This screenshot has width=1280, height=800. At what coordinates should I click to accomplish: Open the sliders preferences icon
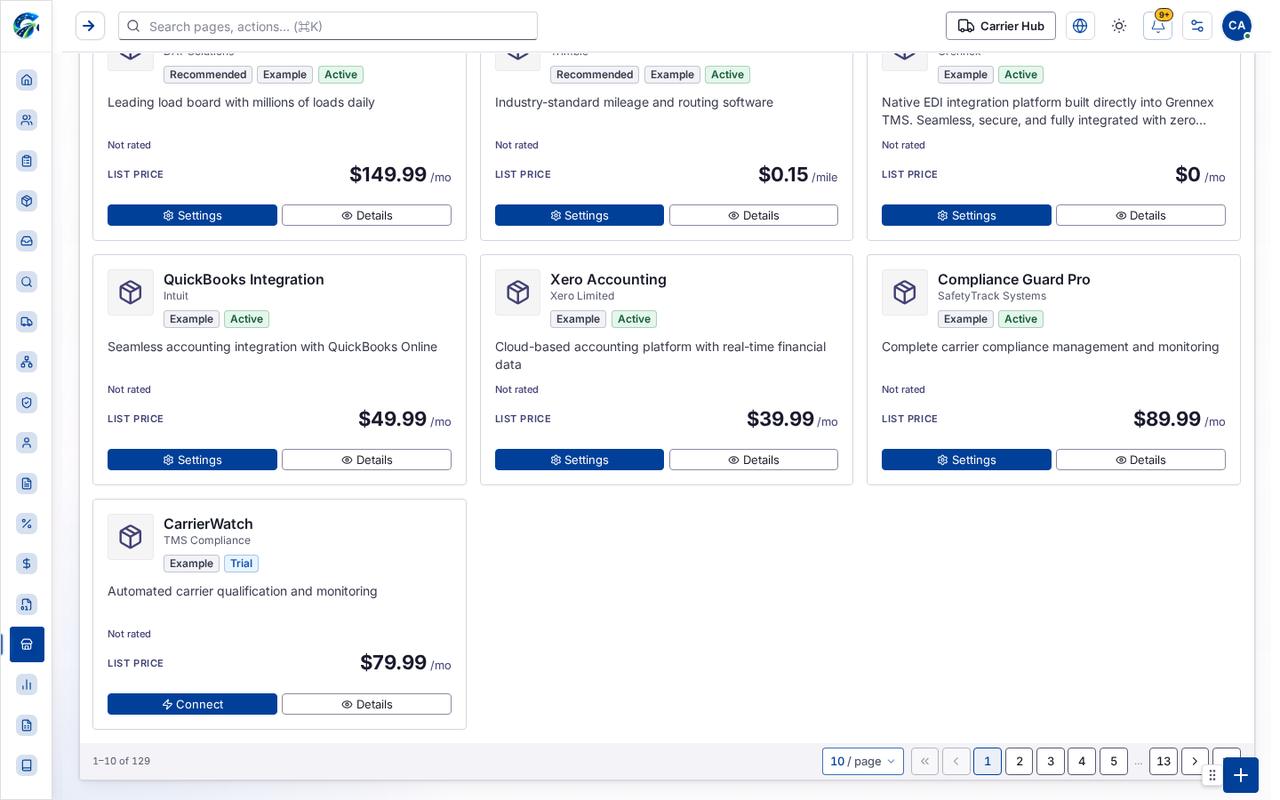click(x=1197, y=26)
